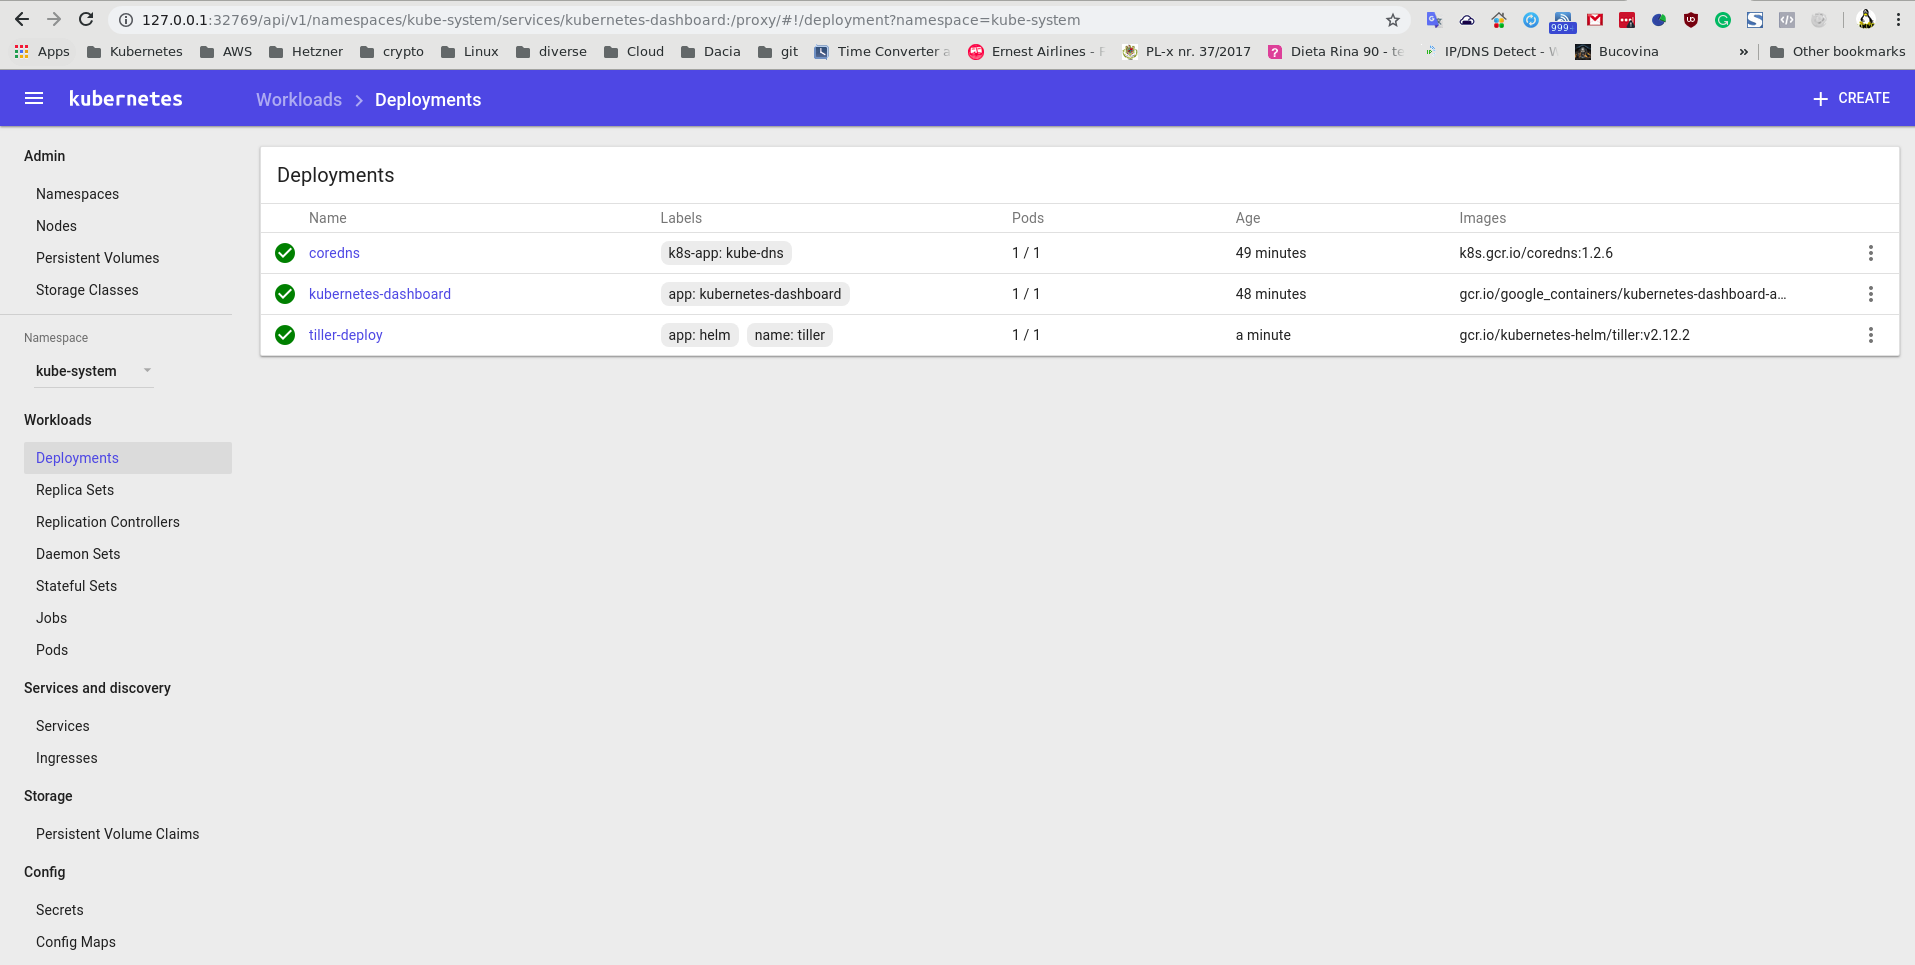The image size is (1915, 965).
Task: Open the crypto bookmarks folder
Action: pyautogui.click(x=392, y=51)
